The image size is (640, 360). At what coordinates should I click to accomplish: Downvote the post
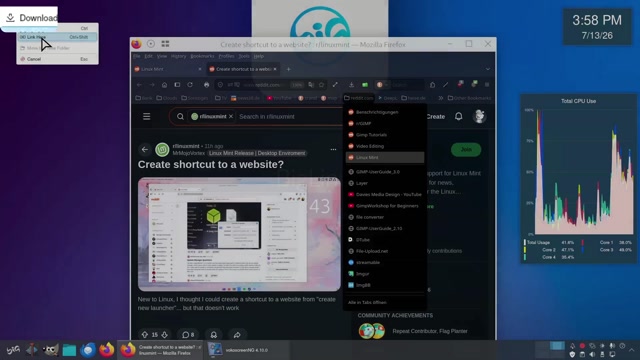(x=164, y=335)
